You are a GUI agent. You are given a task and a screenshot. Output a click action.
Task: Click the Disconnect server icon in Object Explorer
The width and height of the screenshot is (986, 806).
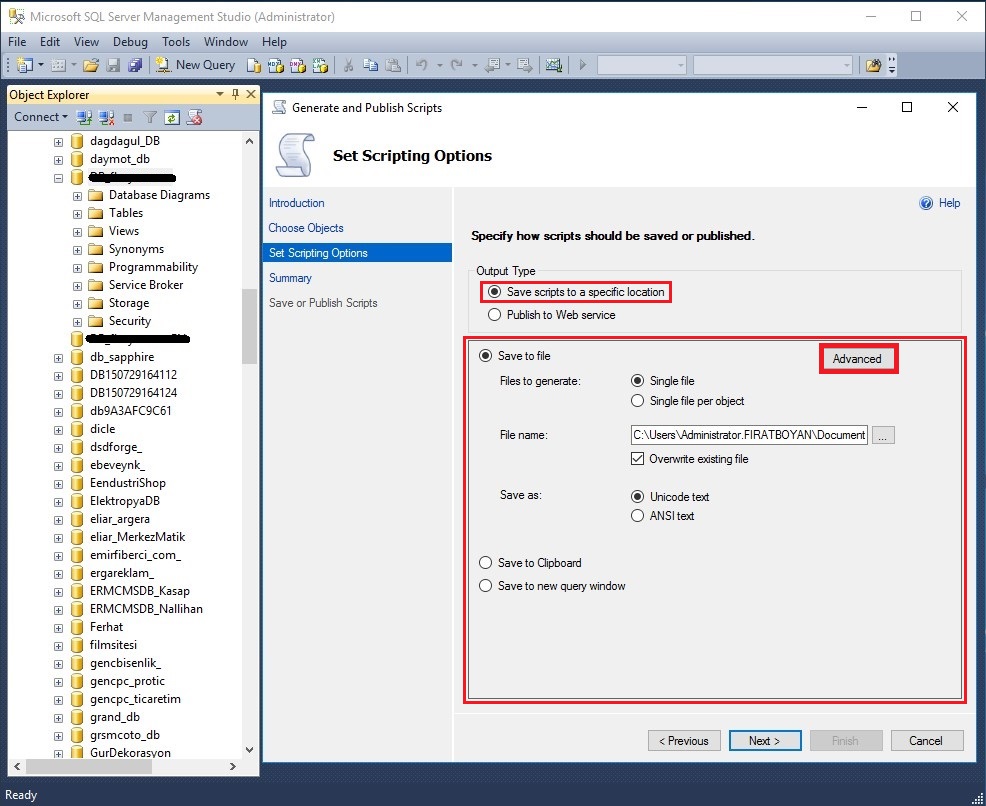pyautogui.click(x=107, y=117)
